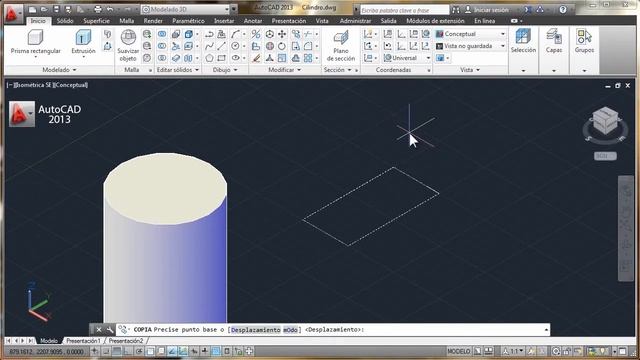Switch to the Render ribbon tab

click(153, 21)
